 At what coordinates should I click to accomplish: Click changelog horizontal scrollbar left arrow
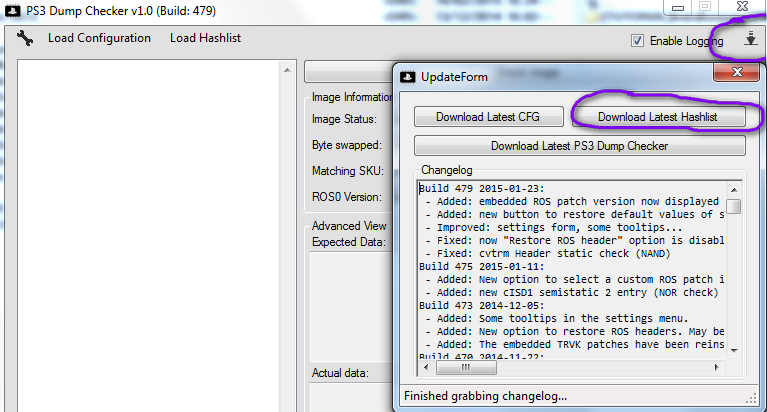tap(426, 367)
